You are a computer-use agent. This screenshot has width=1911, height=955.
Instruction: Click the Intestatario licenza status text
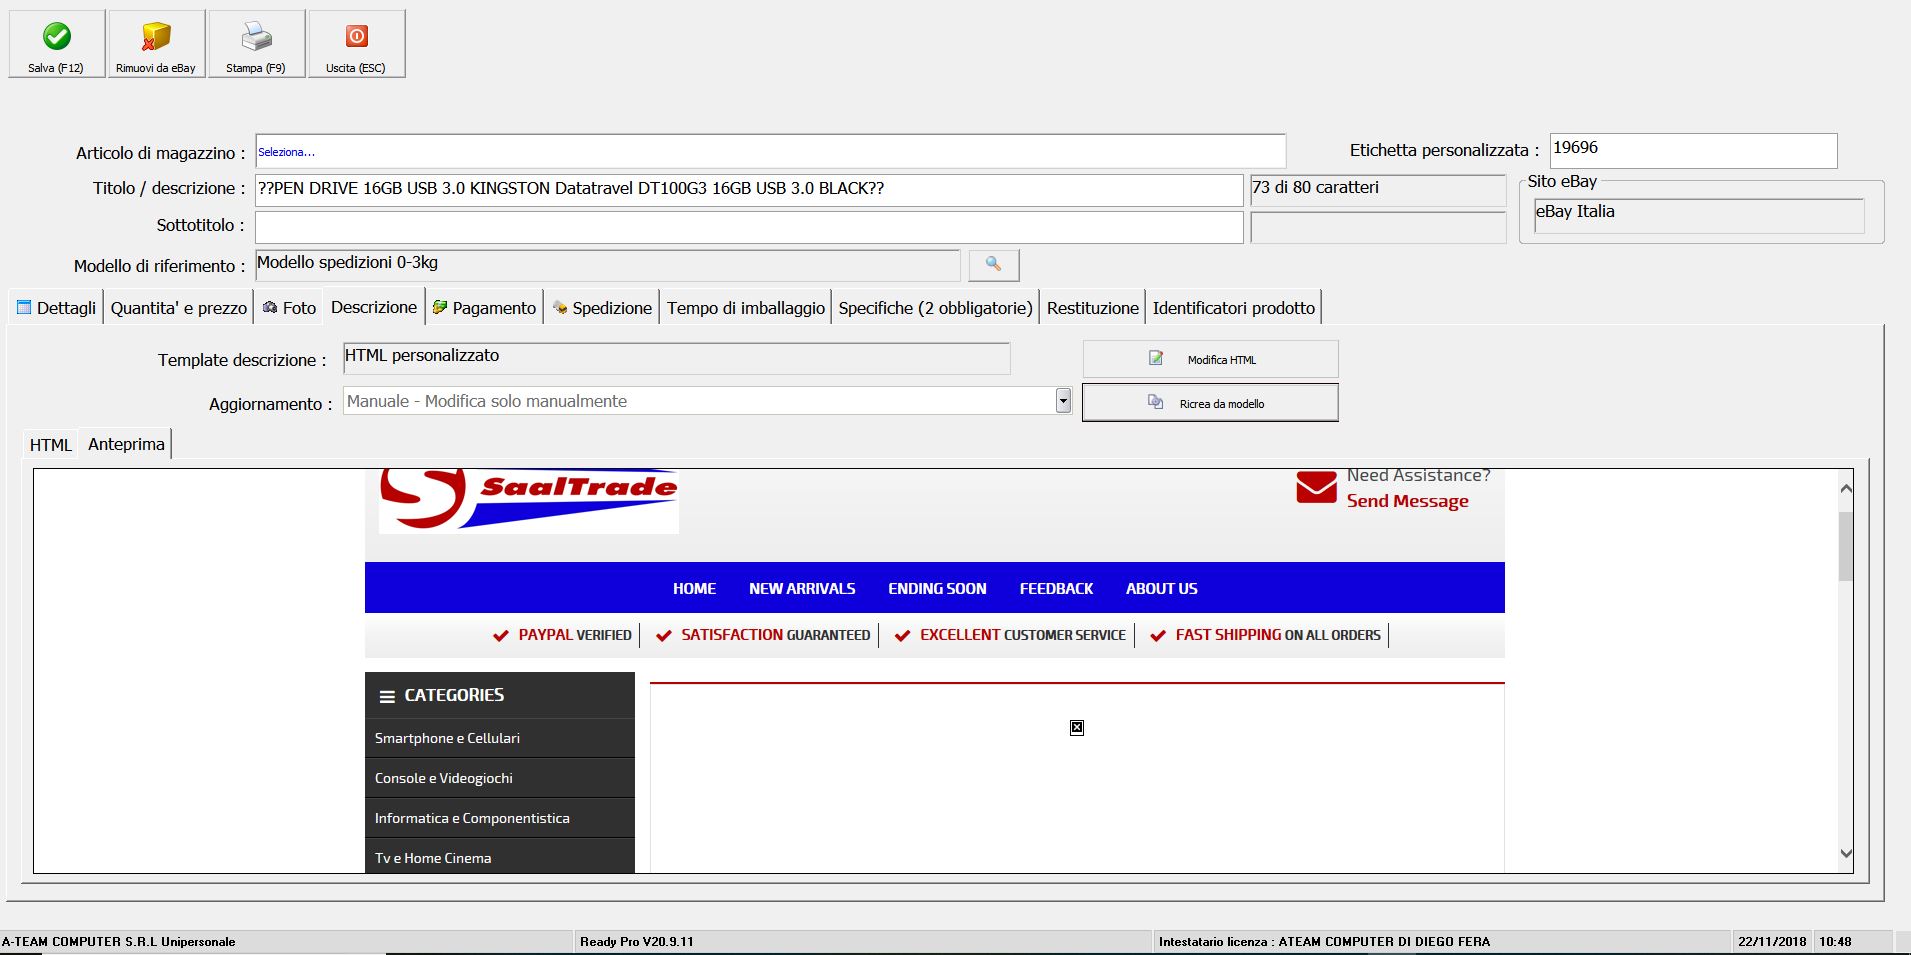[x=1324, y=942]
